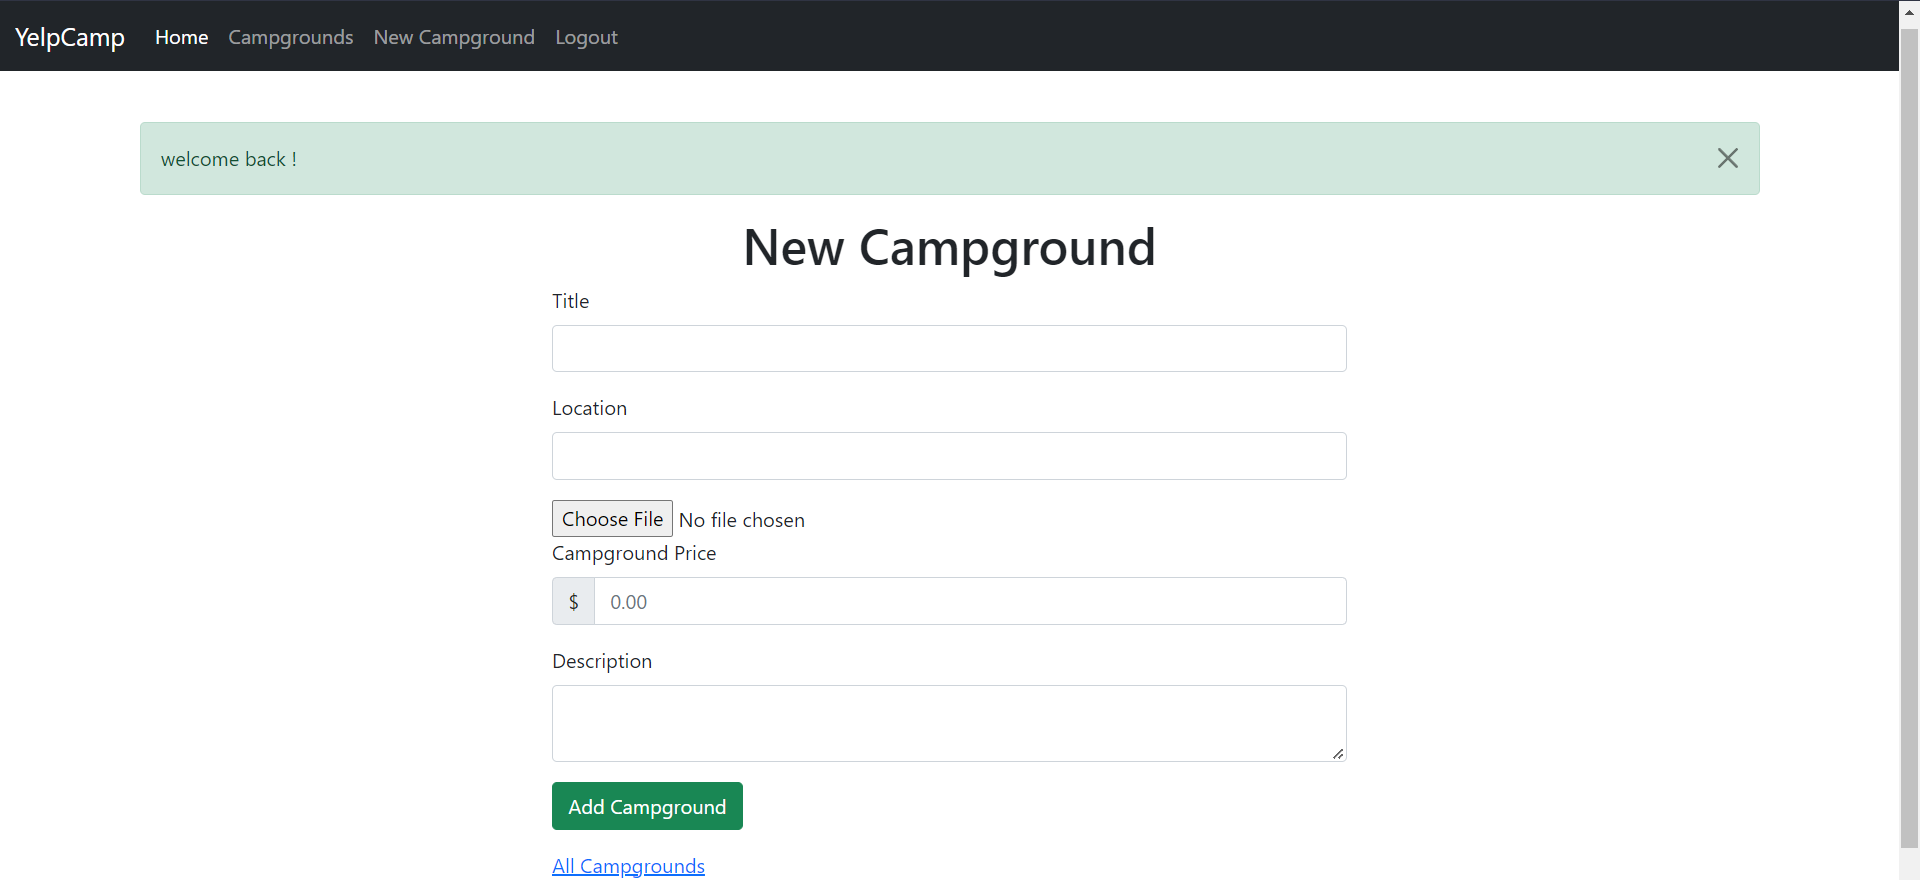The image size is (1920, 880).
Task: Click into the Location text field
Action: pos(949,456)
